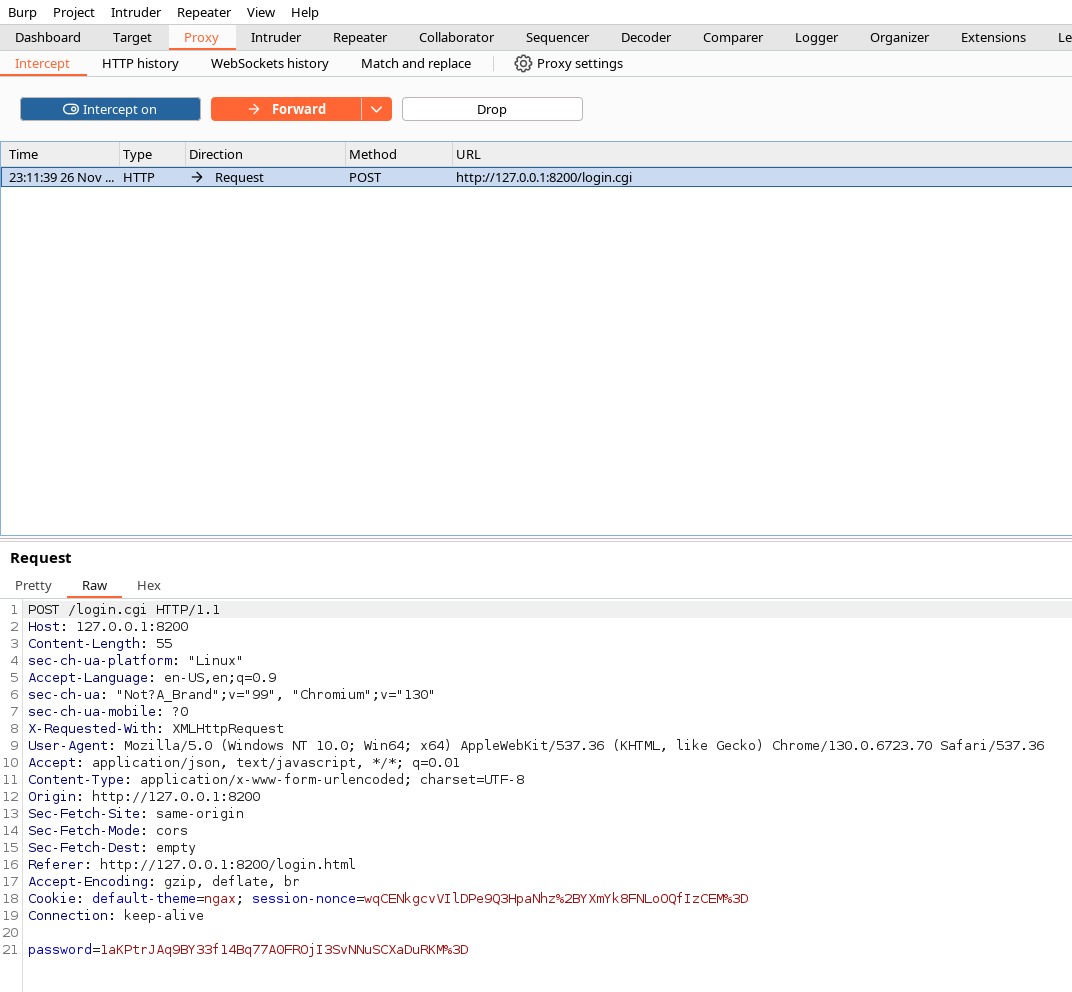
Task: Go to the Repeater tool tab
Action: (x=360, y=38)
